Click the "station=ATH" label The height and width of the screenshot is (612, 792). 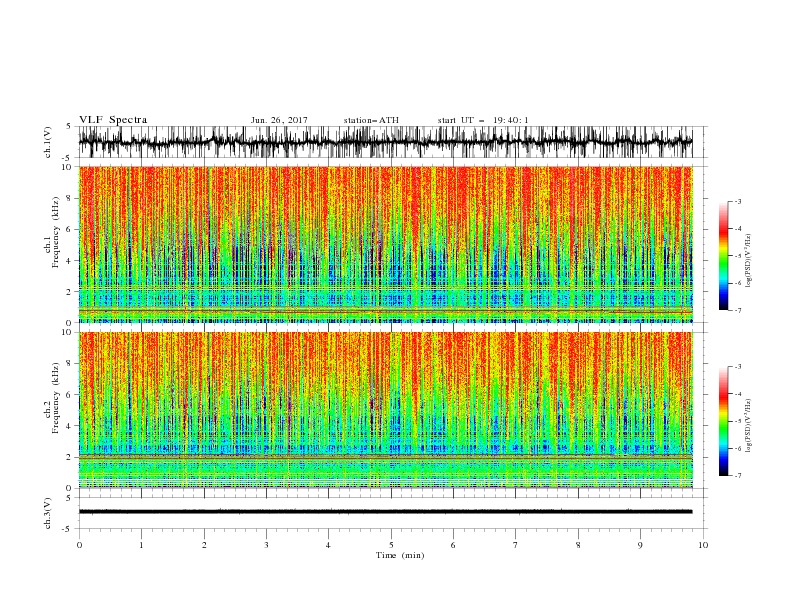click(x=371, y=120)
